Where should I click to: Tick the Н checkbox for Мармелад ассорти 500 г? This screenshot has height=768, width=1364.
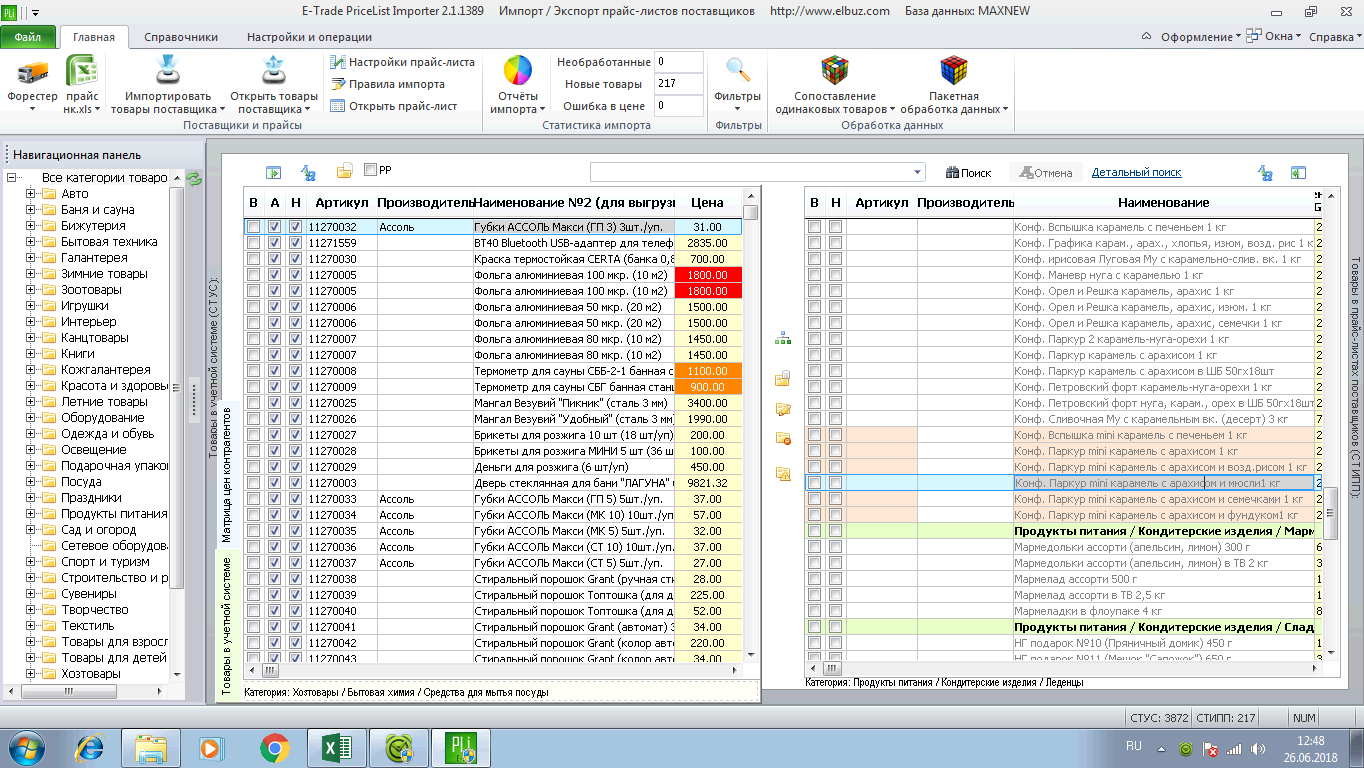click(835, 579)
